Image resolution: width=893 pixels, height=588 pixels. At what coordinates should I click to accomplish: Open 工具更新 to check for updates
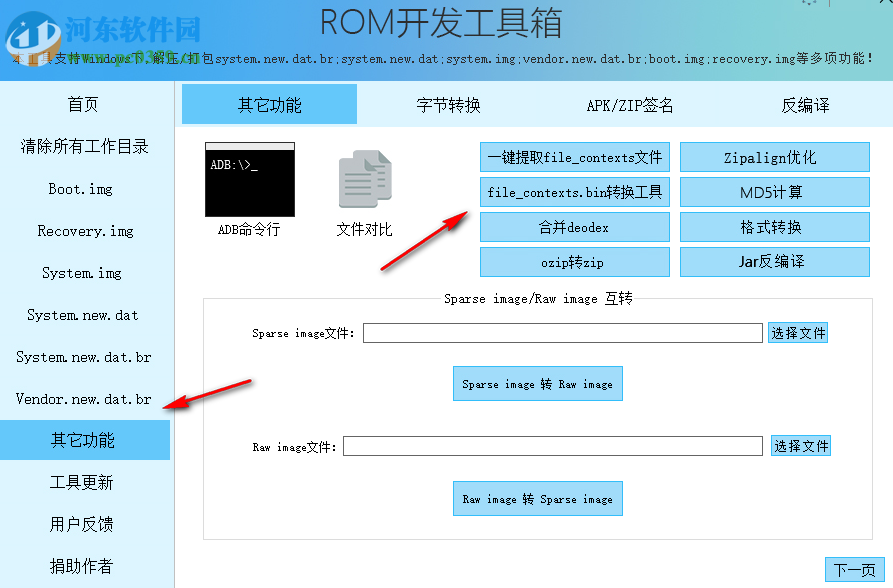(85, 482)
